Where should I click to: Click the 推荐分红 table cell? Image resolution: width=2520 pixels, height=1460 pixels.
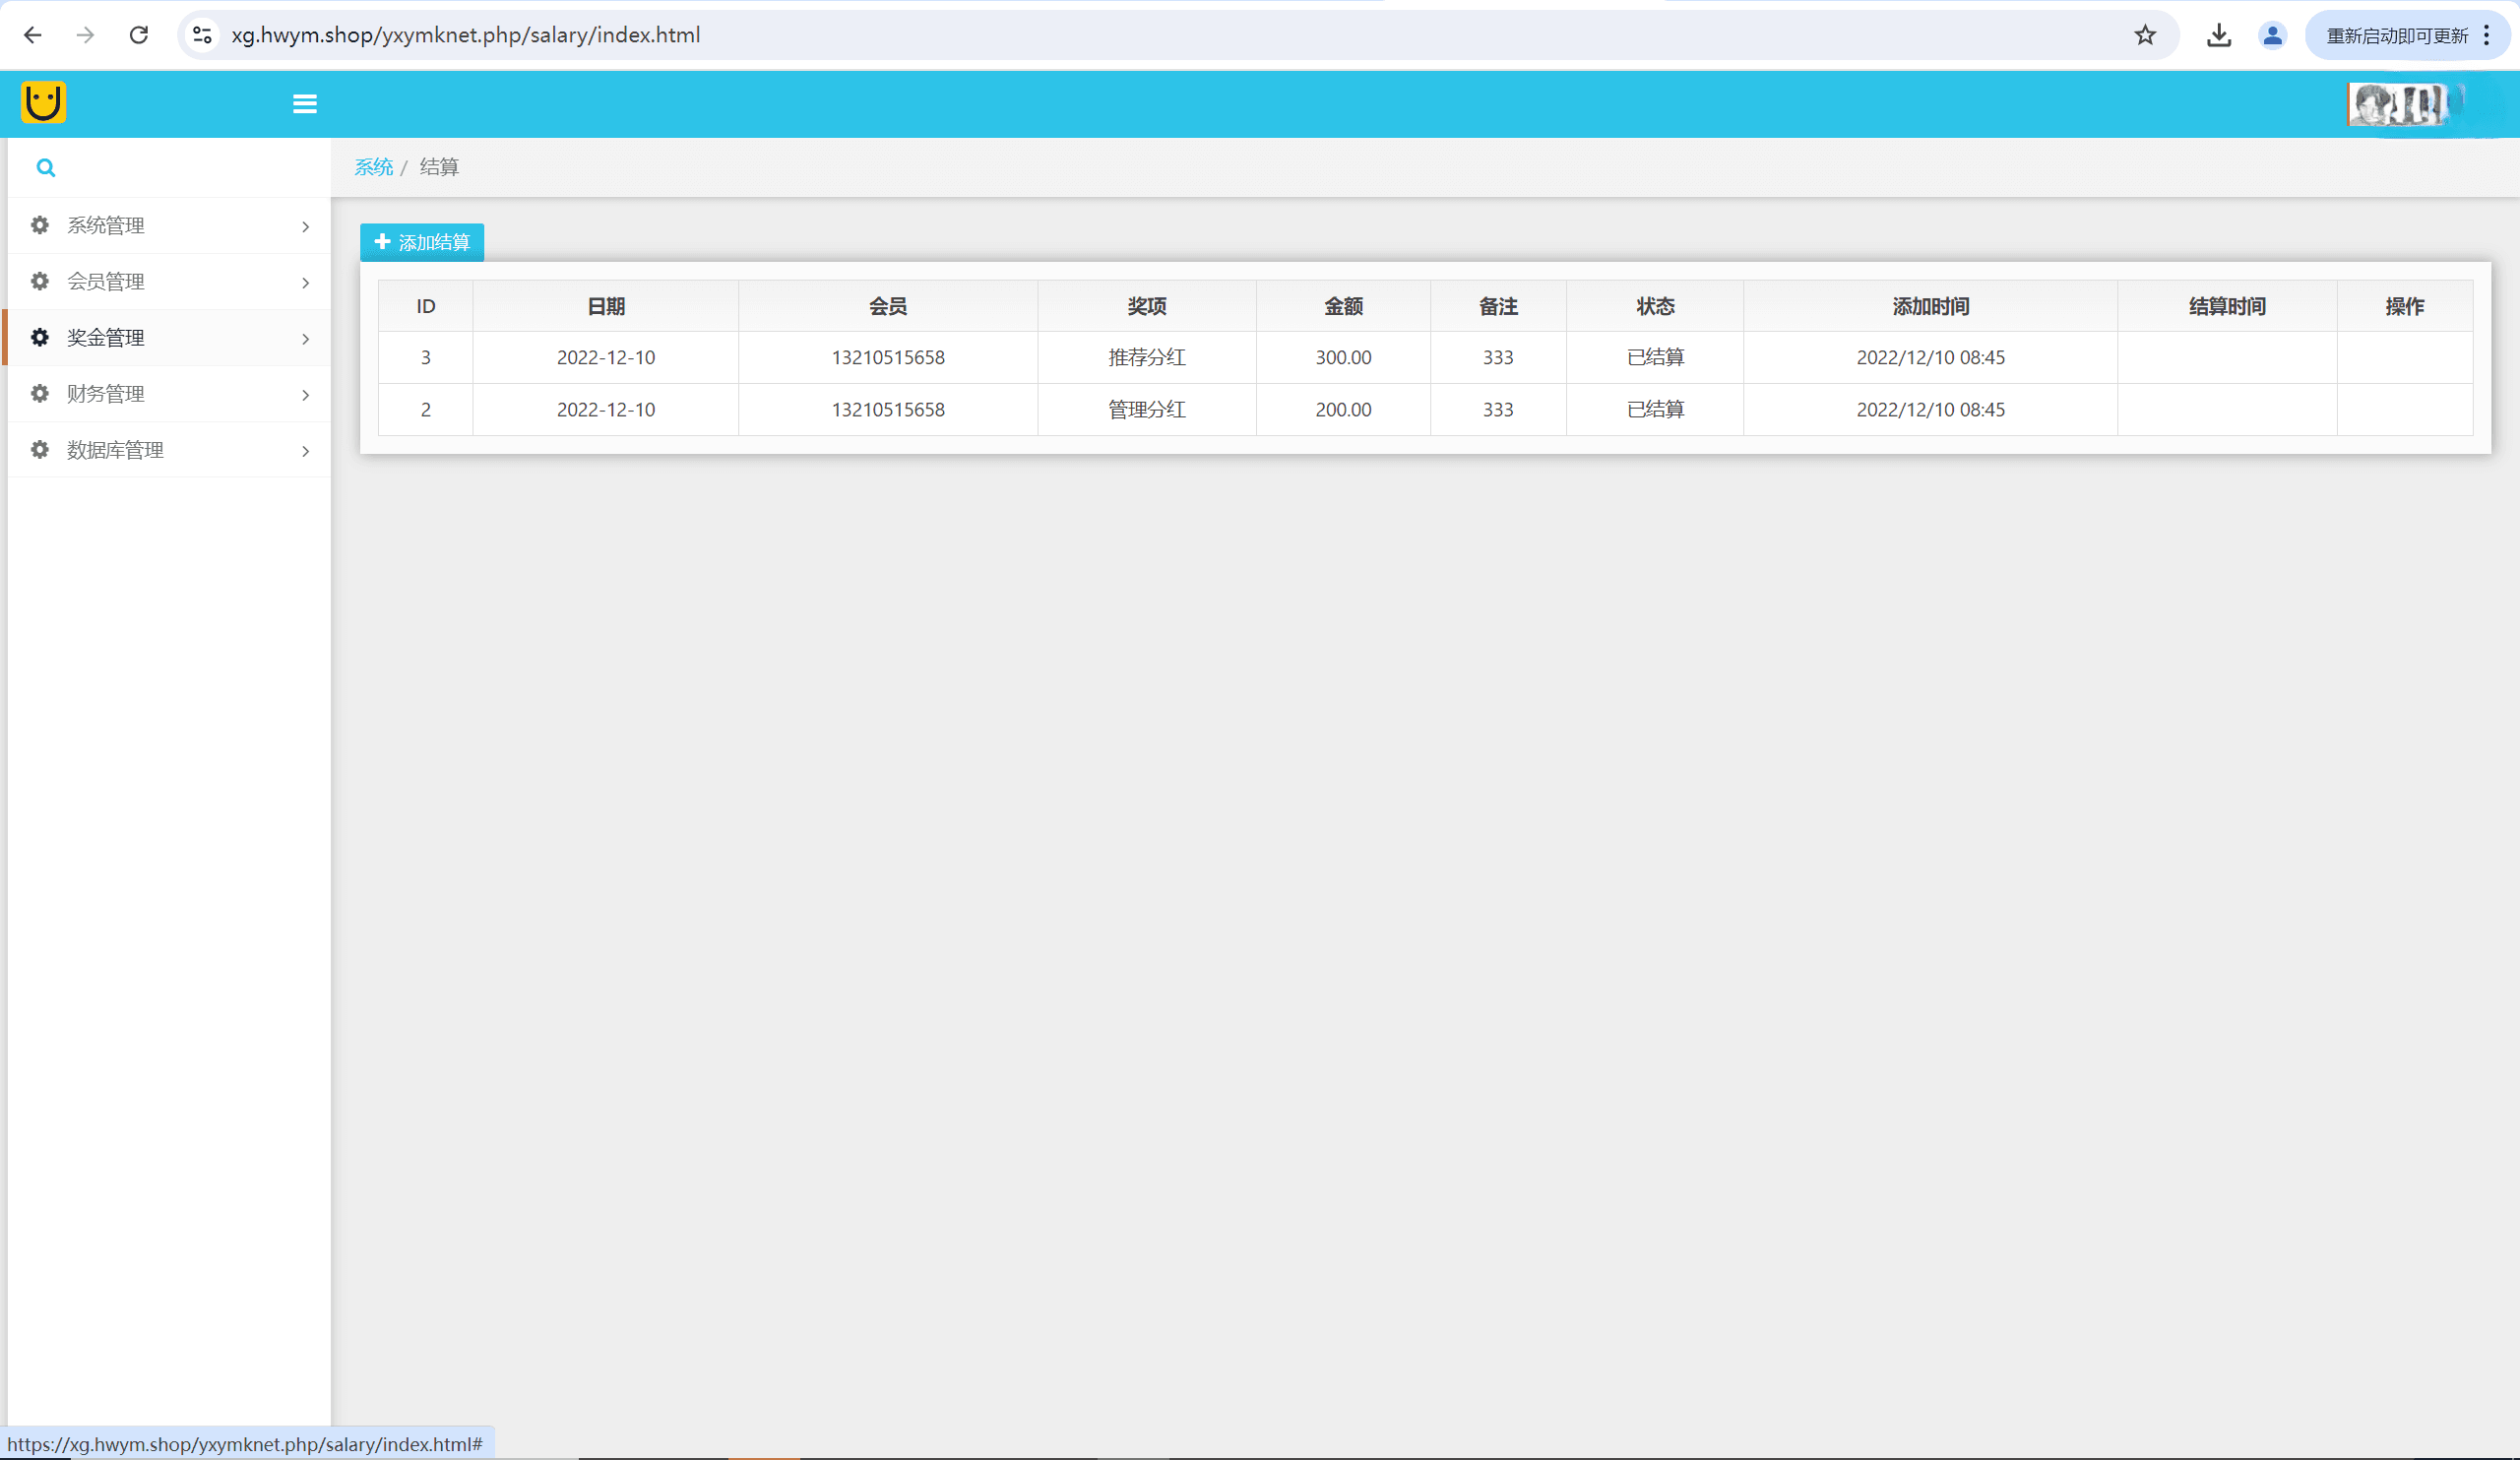1146,357
